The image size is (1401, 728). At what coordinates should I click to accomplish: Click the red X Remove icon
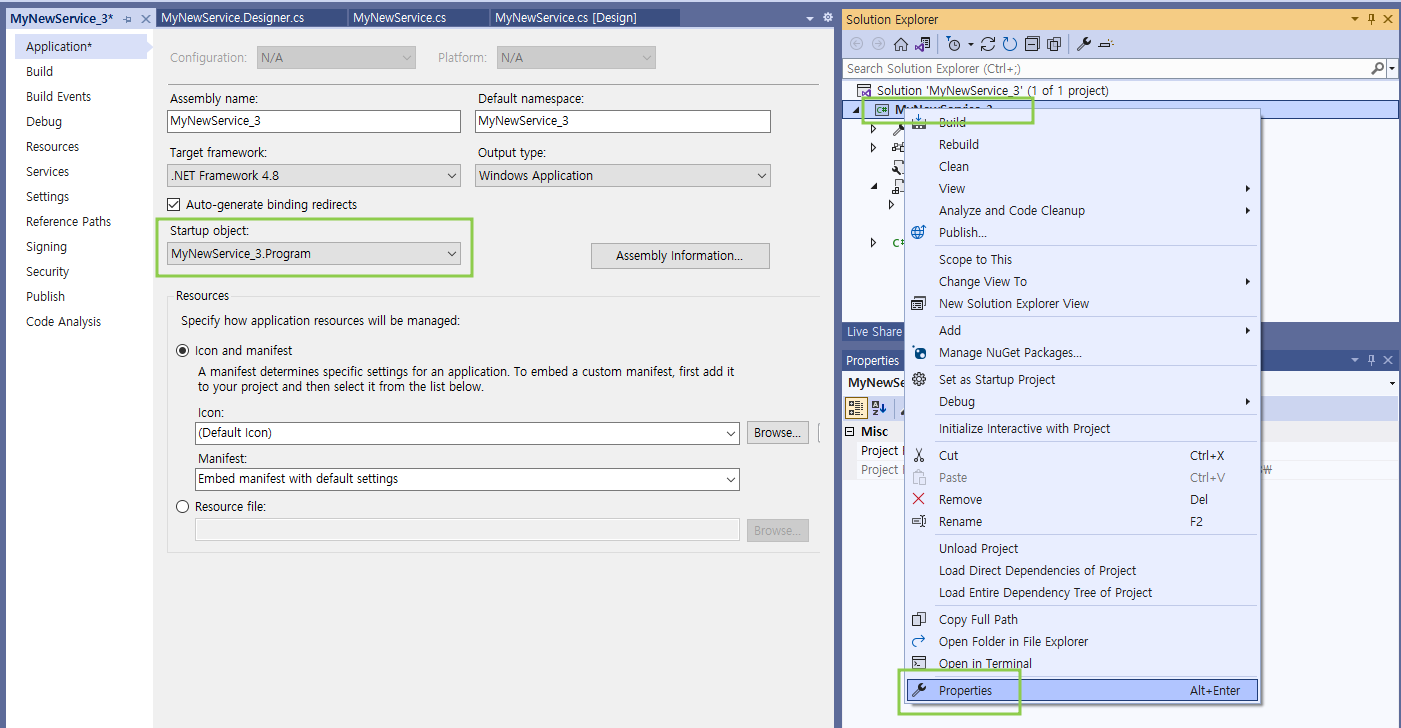(919, 499)
